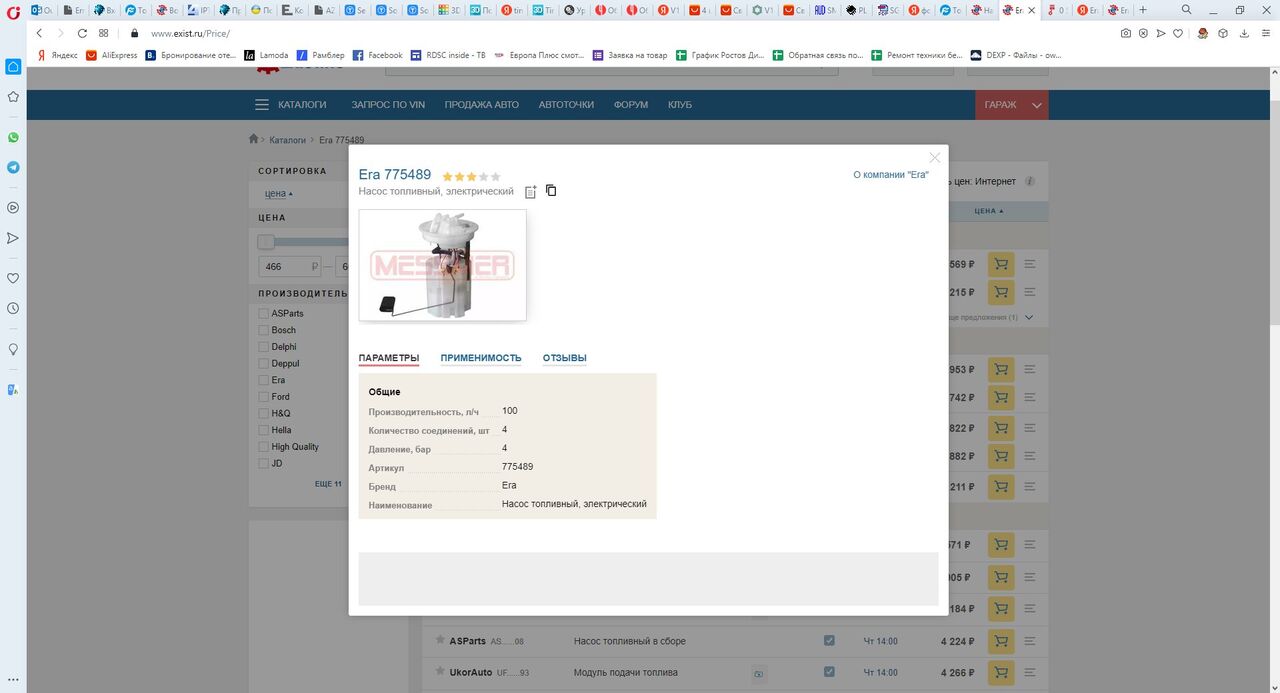
Task: Open the Facebook bookmark
Action: (378, 55)
